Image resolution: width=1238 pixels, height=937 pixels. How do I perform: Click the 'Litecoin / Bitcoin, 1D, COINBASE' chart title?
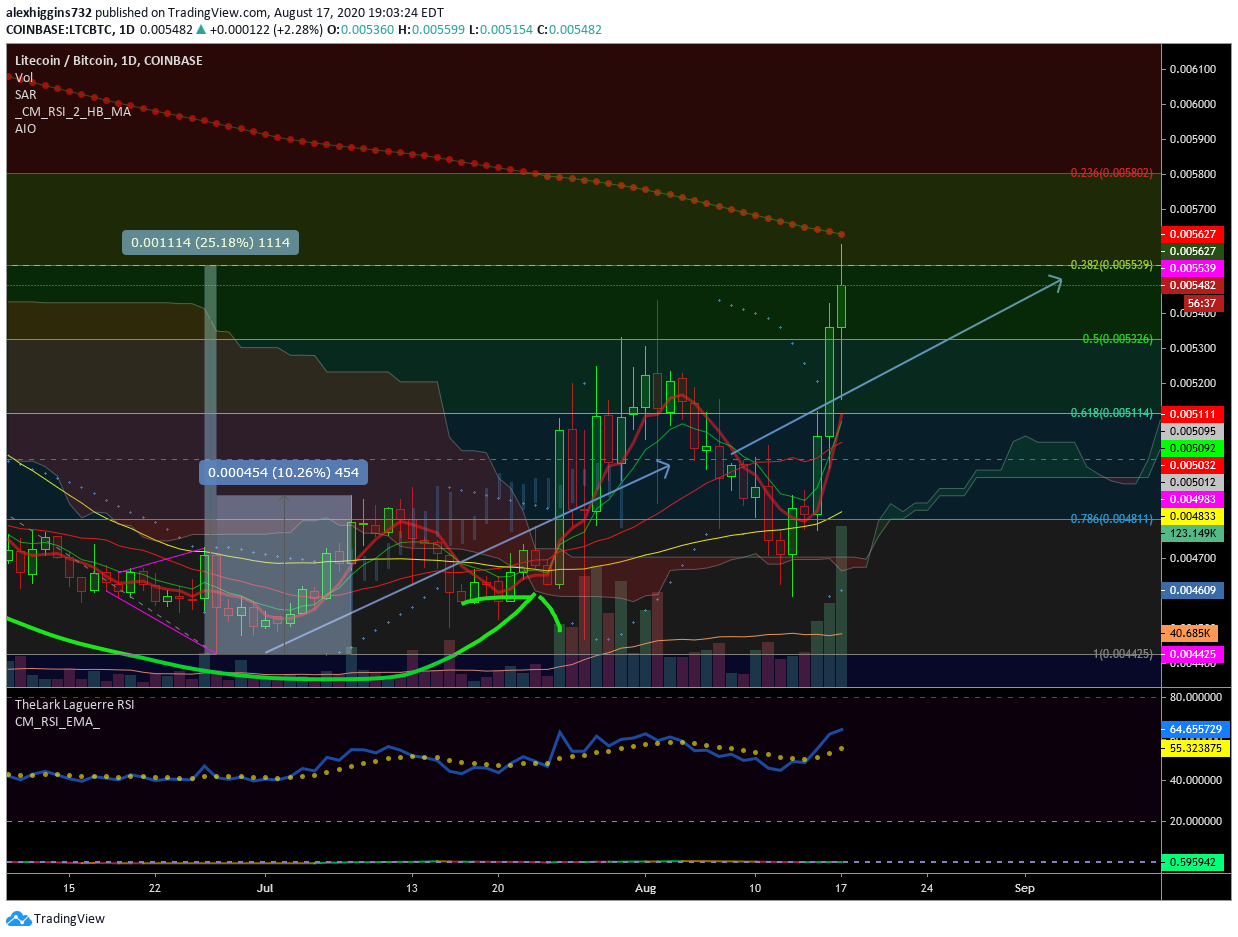click(x=108, y=61)
